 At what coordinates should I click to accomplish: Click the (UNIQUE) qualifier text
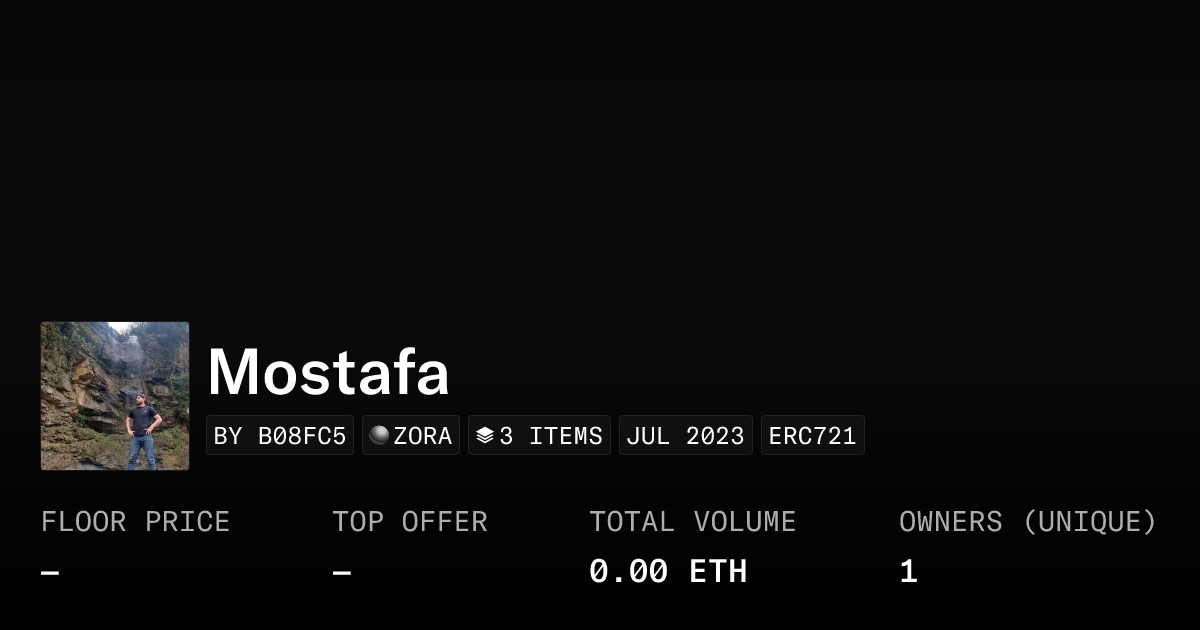1090,522
